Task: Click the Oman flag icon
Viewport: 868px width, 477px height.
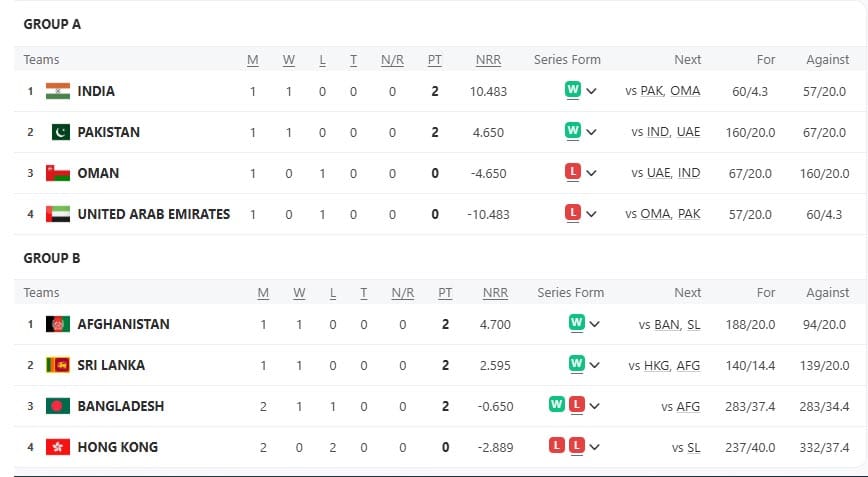Action: [x=57, y=173]
